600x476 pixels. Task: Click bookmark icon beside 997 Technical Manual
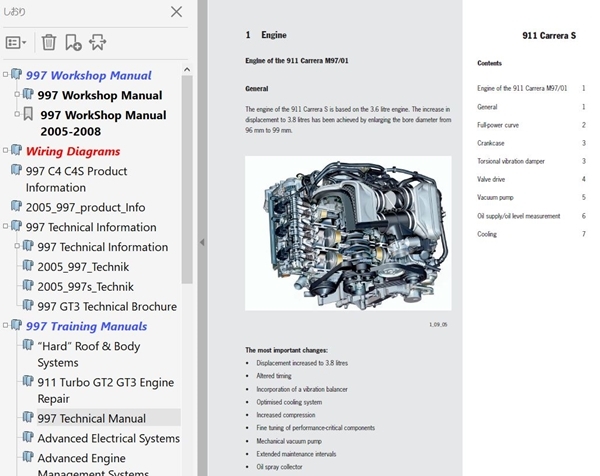coord(28,417)
